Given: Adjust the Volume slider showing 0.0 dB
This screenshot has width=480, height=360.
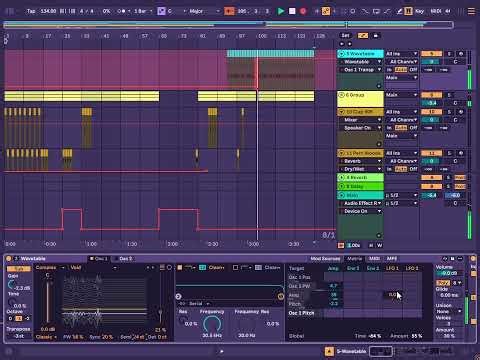Looking at the screenshot, I should [x=449, y=273].
